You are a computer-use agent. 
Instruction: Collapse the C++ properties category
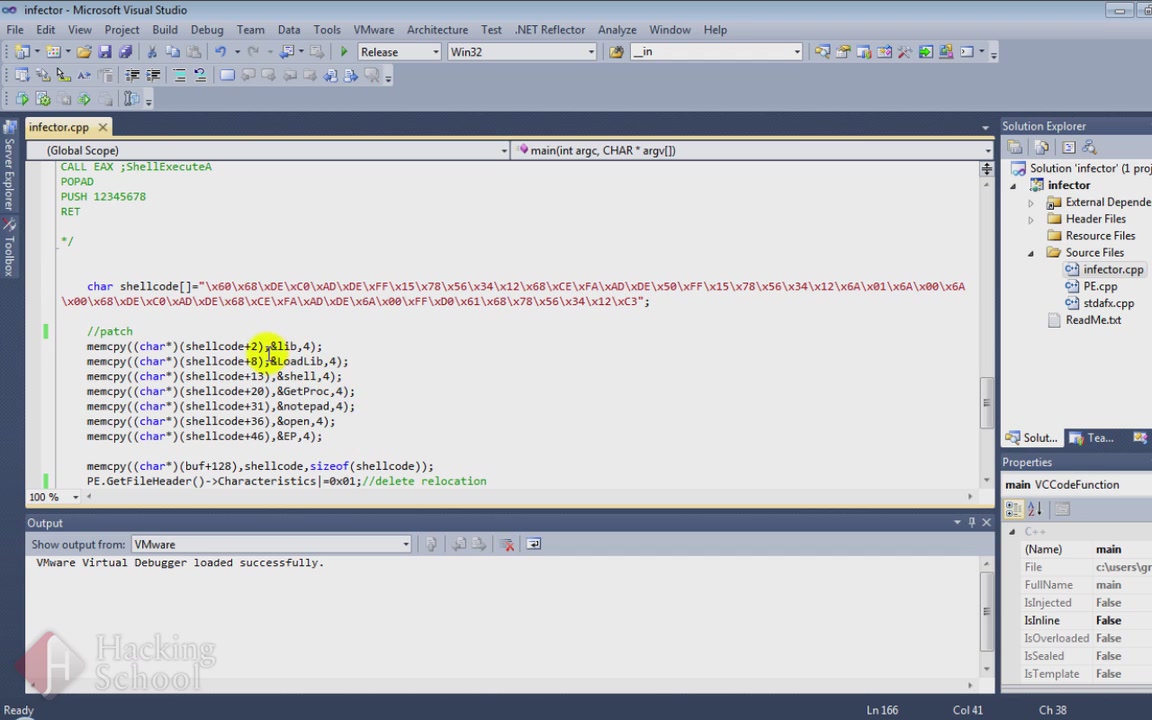tap(1012, 531)
